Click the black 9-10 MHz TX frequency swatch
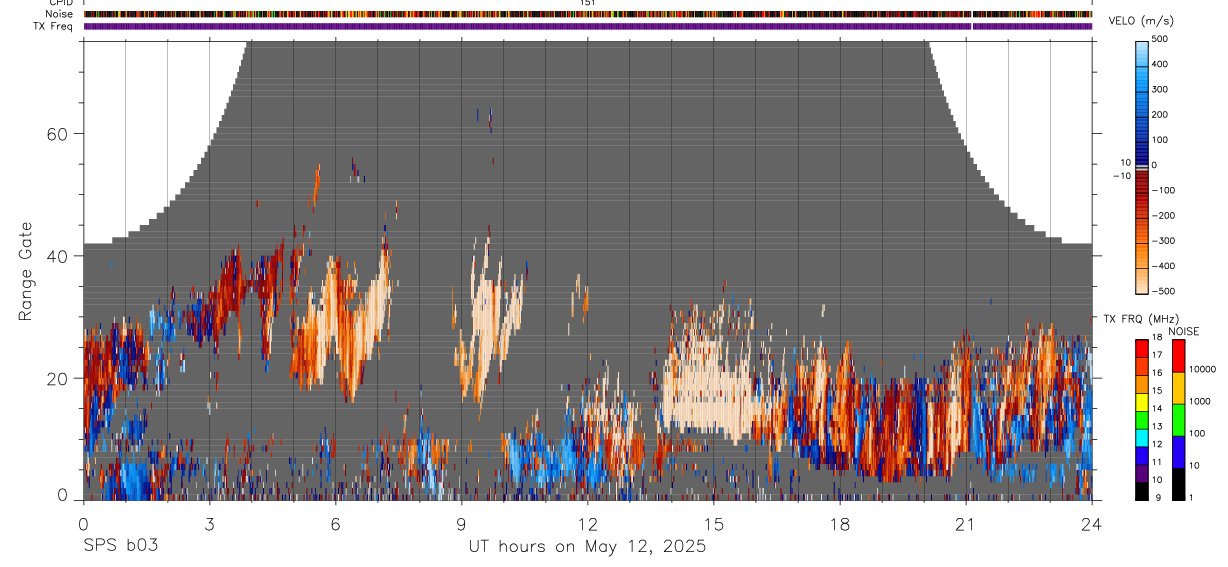Image resolution: width=1228 pixels, height=567 pixels. click(x=1142, y=491)
